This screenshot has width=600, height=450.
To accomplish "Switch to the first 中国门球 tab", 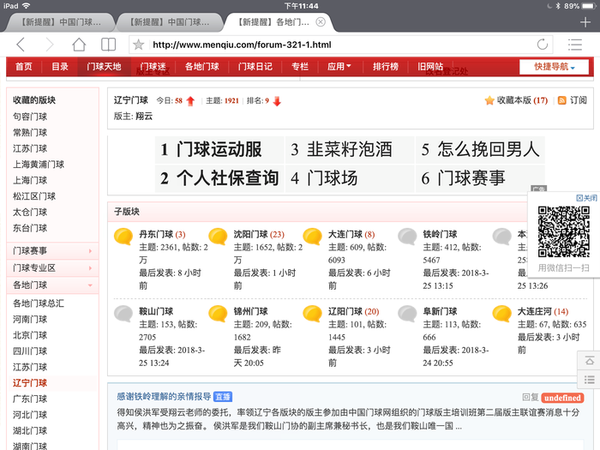I will click(x=61, y=22).
